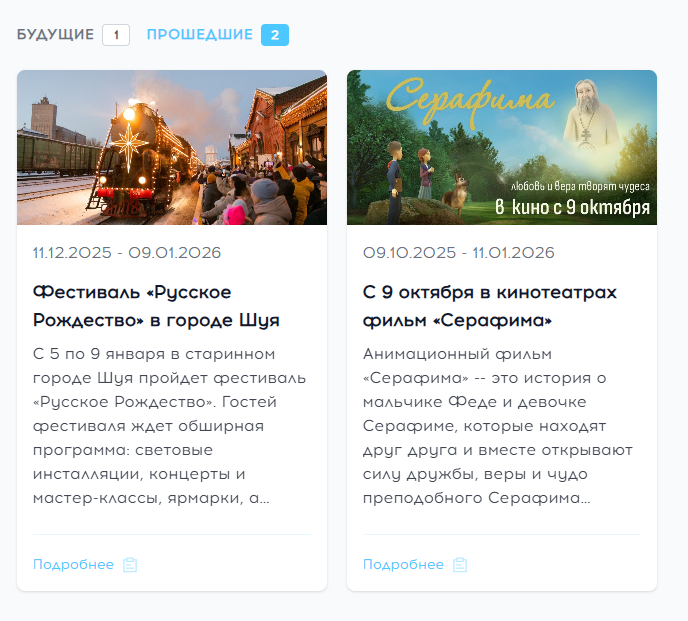Open the Серафима film poster image

(x=502, y=147)
